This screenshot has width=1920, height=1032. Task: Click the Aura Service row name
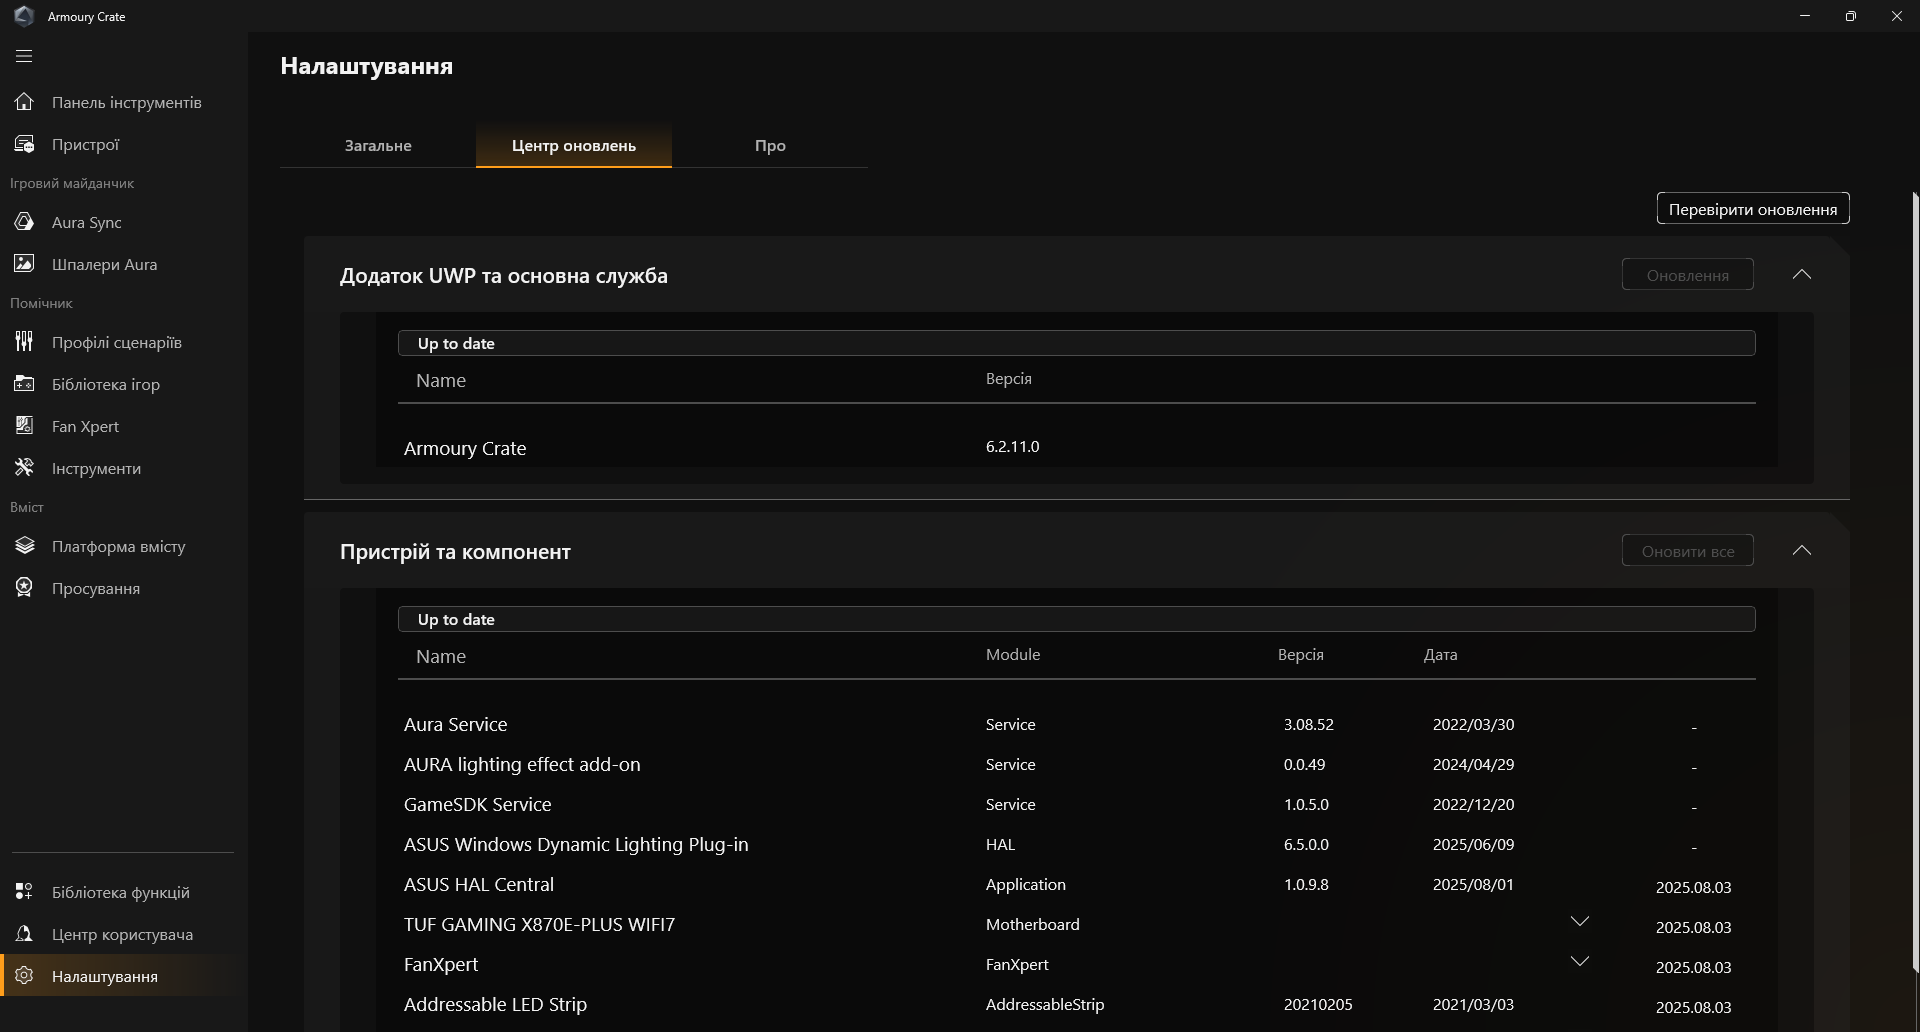455,724
